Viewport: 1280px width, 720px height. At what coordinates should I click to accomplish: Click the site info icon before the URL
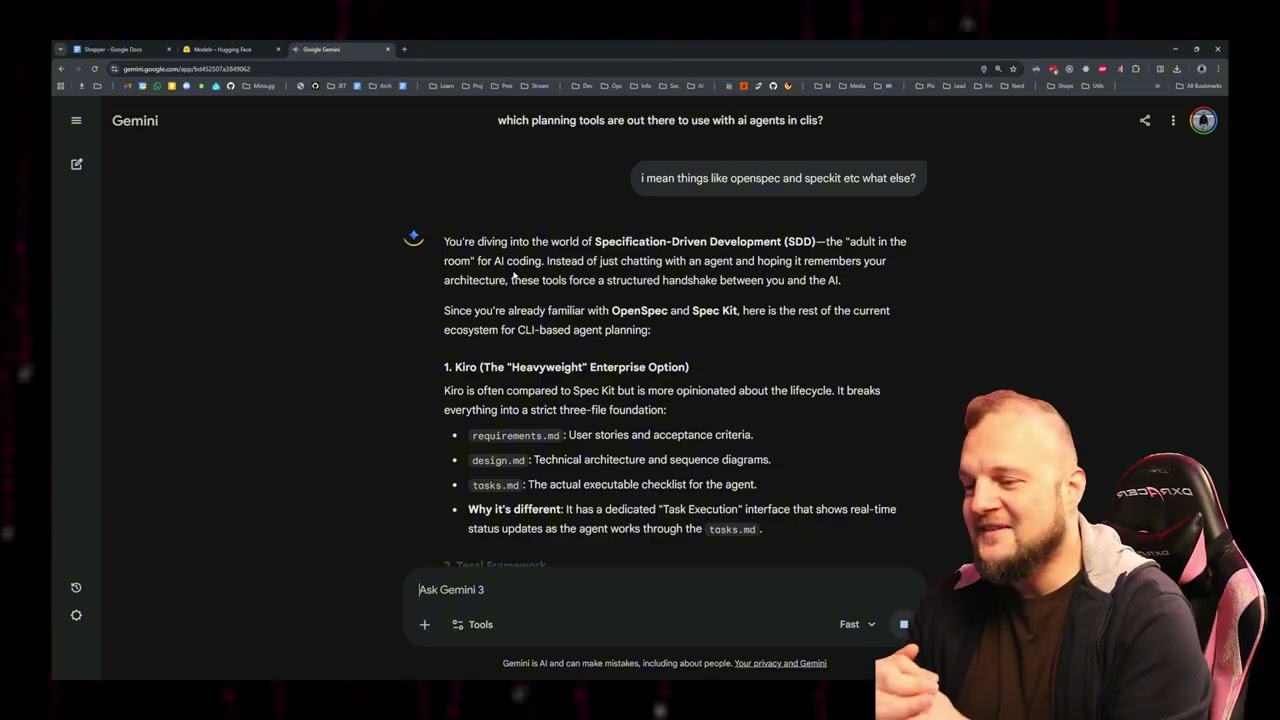point(114,69)
